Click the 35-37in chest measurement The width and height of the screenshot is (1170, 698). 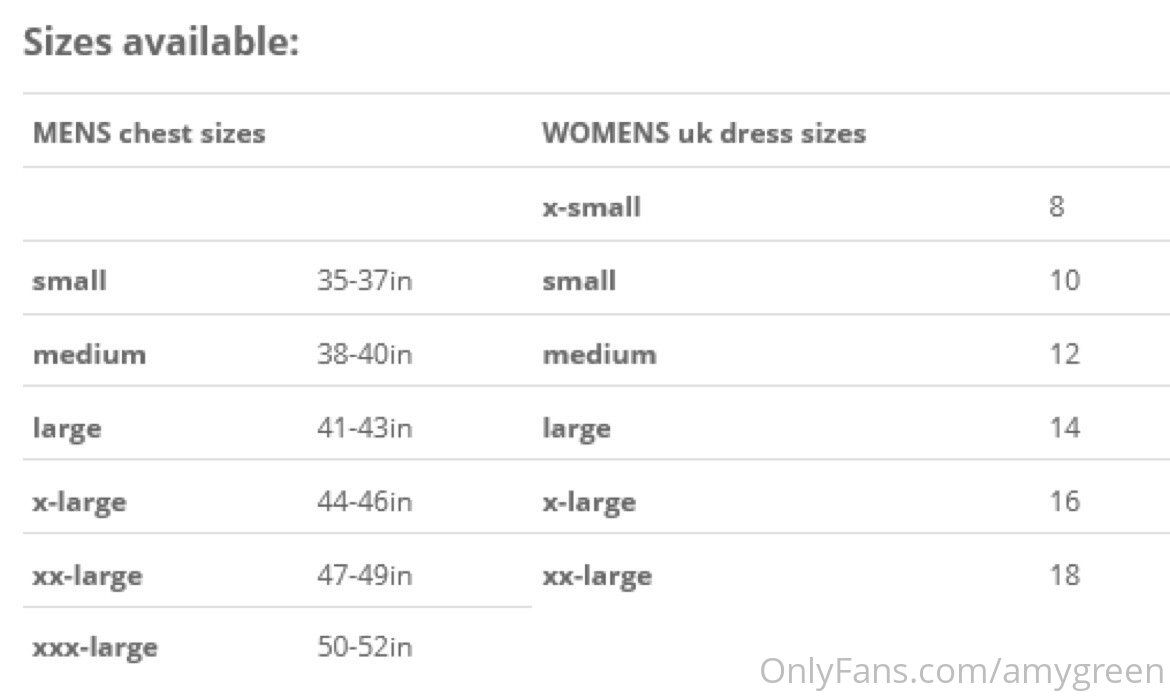(x=364, y=281)
